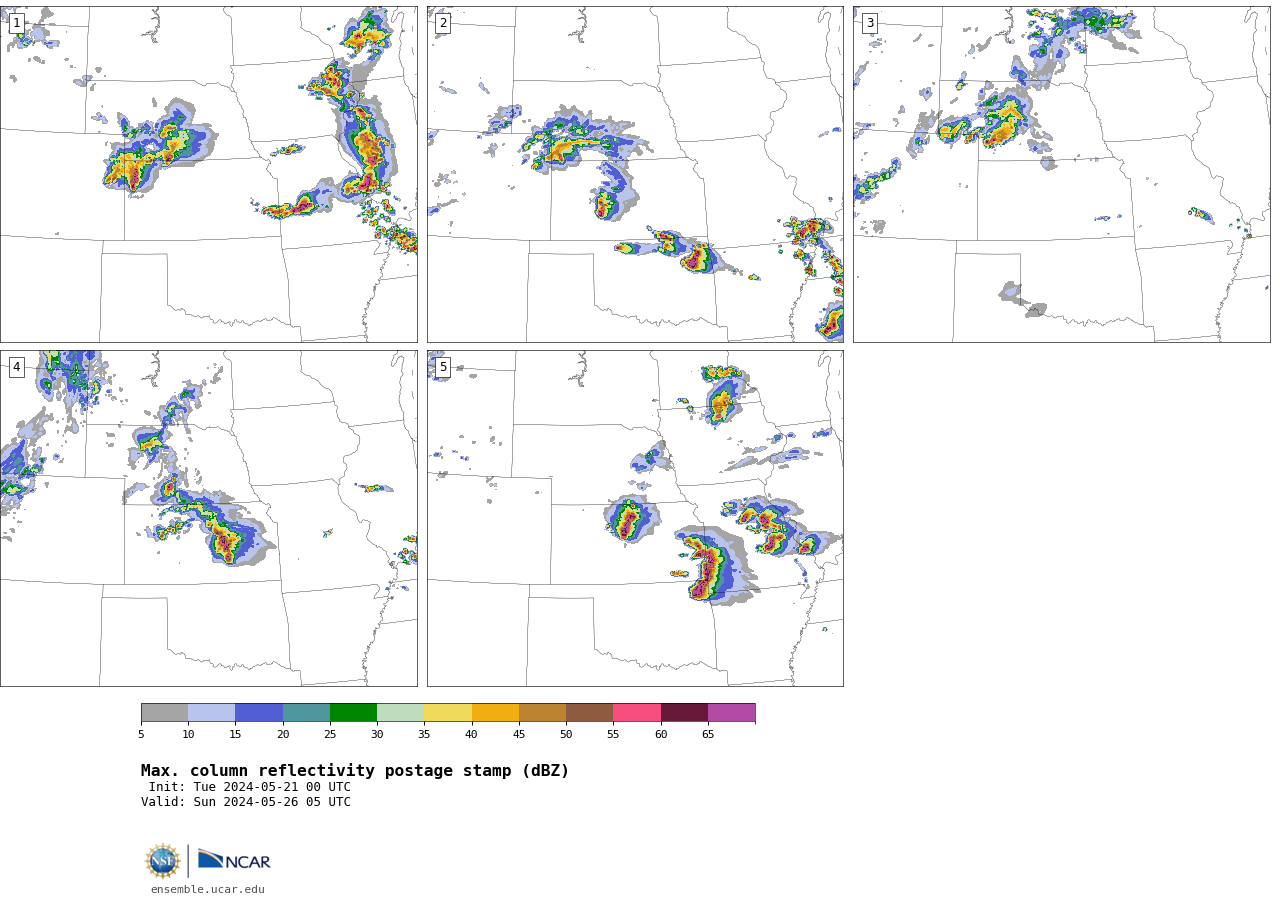The height and width of the screenshot is (901, 1280).
Task: Click the member label box numbered 2
Action: point(443,23)
